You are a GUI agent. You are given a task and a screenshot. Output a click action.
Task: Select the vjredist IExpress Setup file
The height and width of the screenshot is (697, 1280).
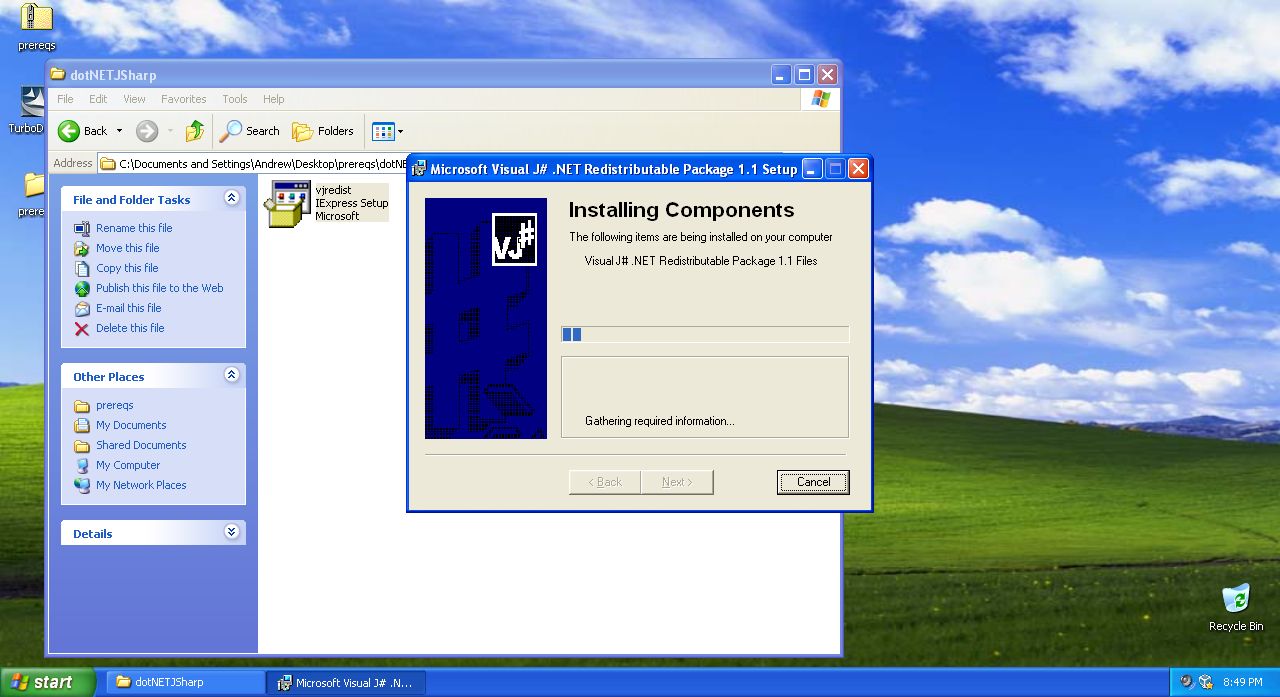click(327, 203)
